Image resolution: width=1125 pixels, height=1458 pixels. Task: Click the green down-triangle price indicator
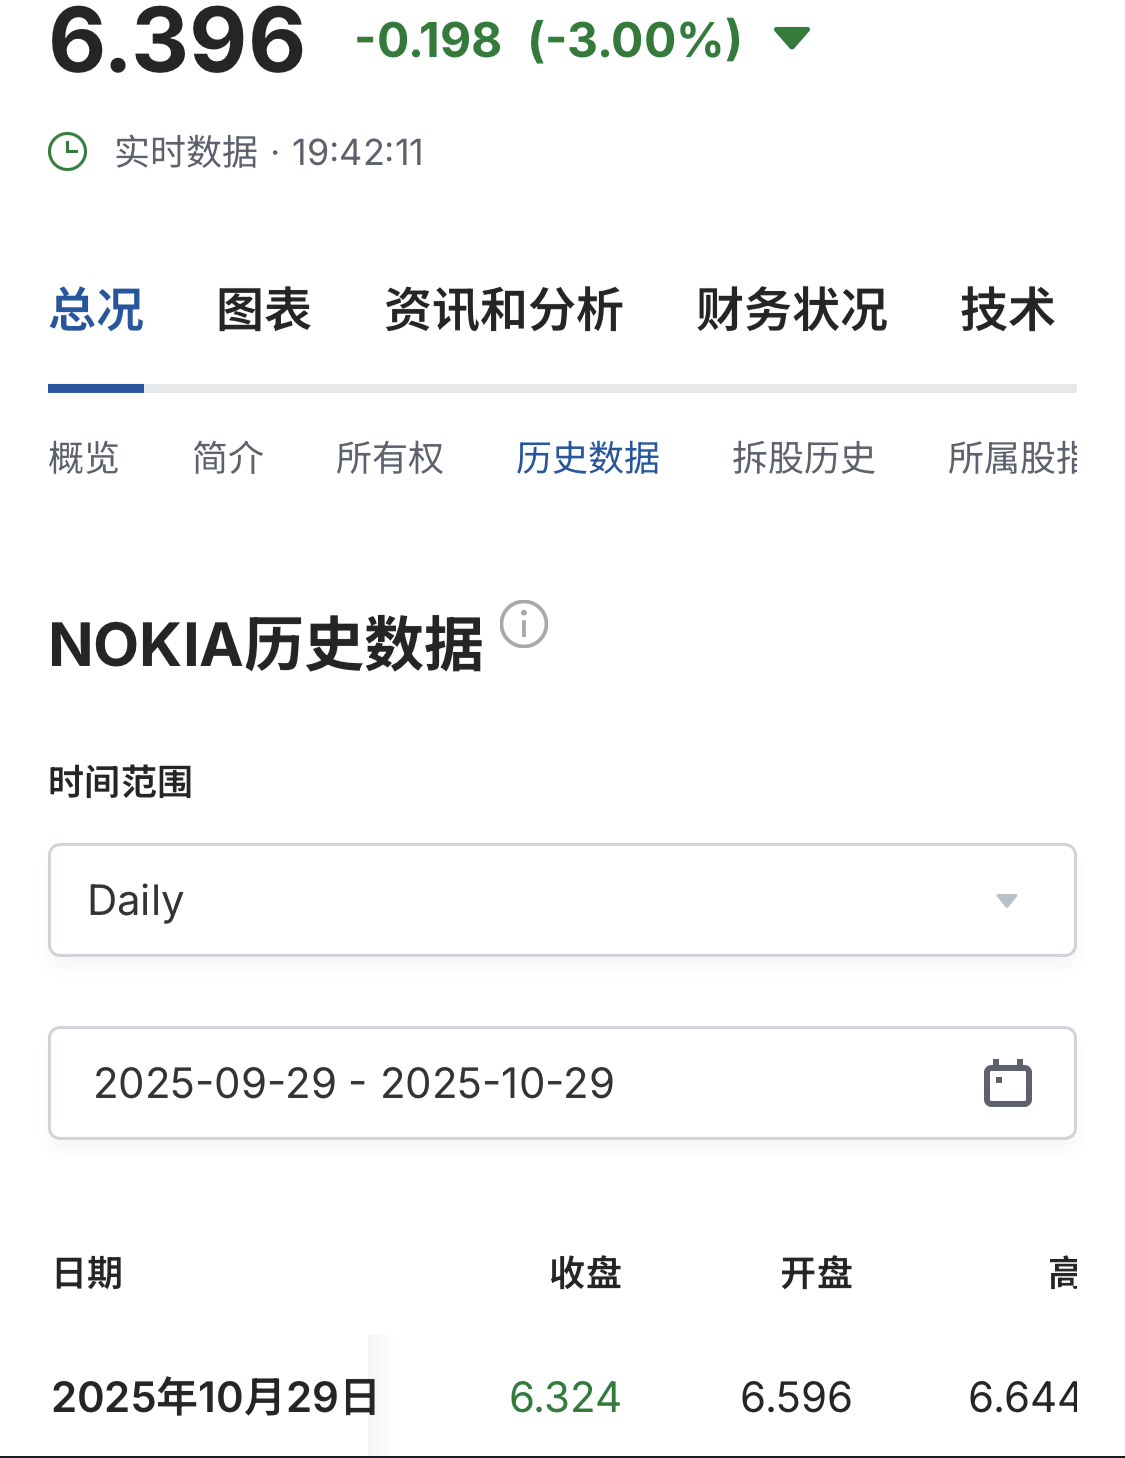click(791, 39)
